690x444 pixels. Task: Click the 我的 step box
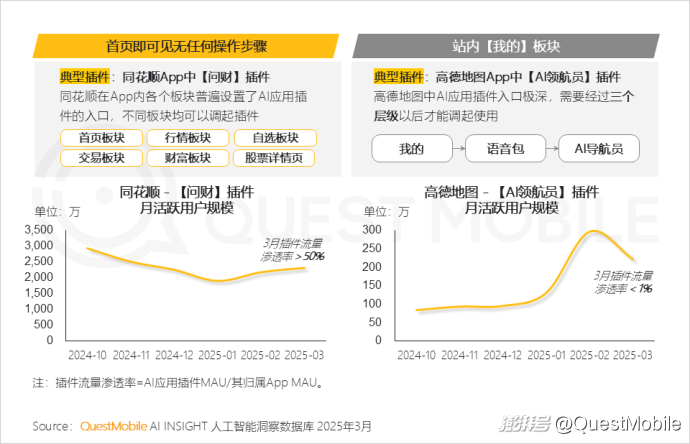[411, 149]
